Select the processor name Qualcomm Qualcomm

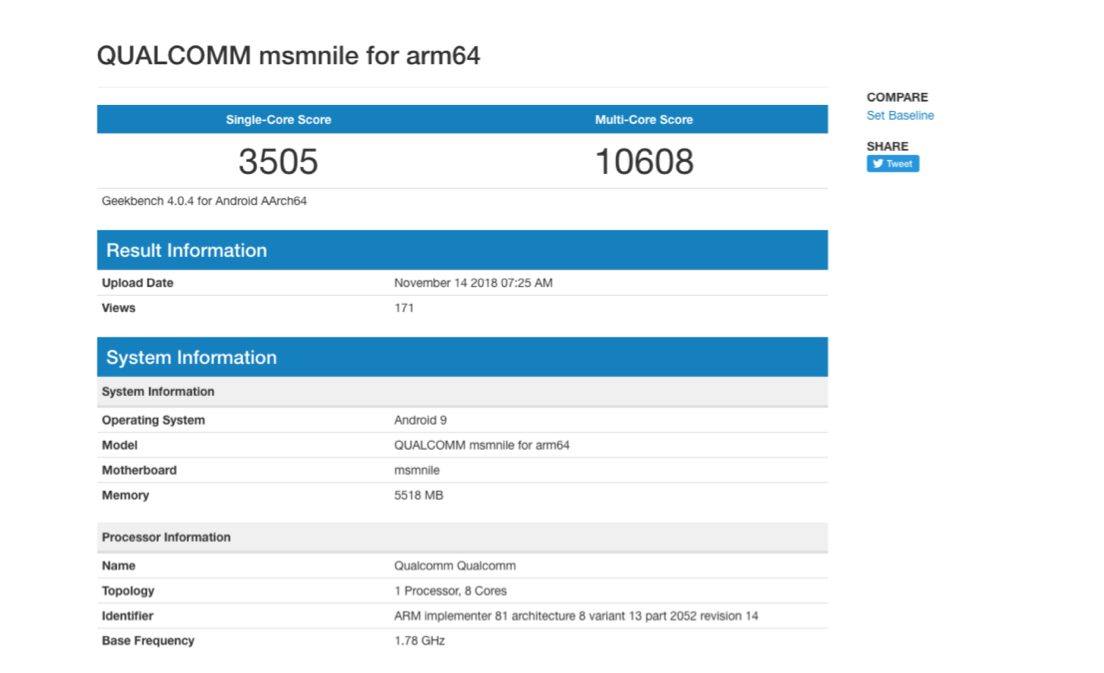(x=455, y=566)
